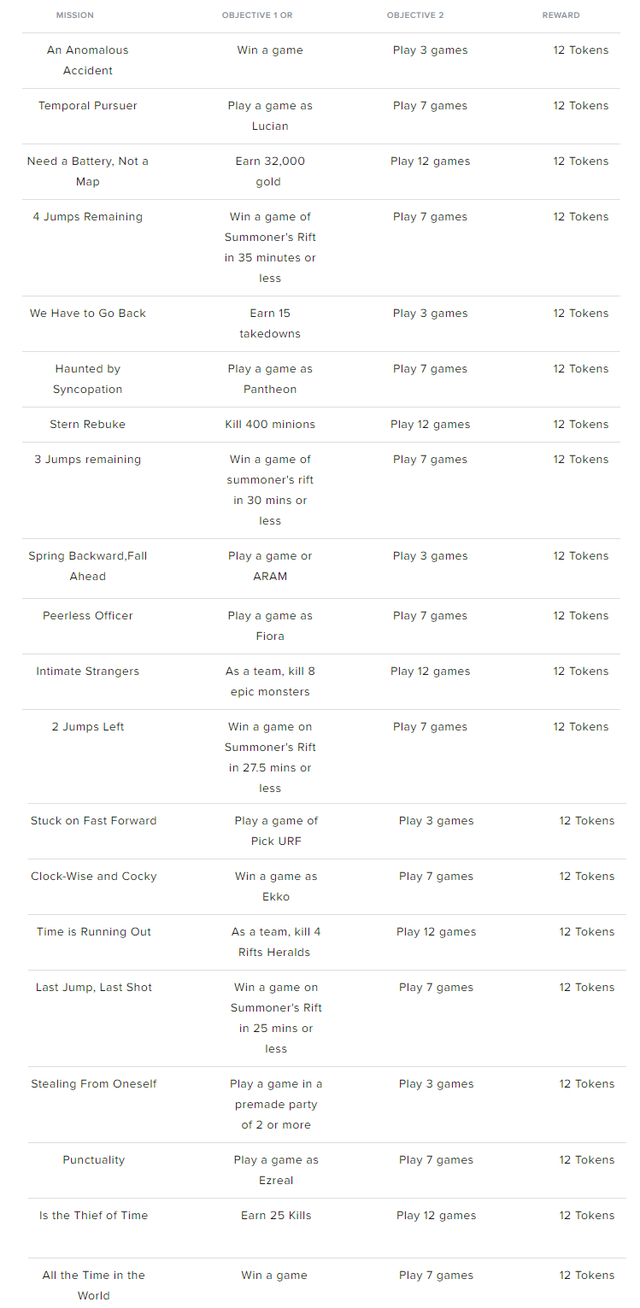Click the Temporal Pursuer mission name
This screenshot has height=1308, width=640.
click(x=88, y=106)
